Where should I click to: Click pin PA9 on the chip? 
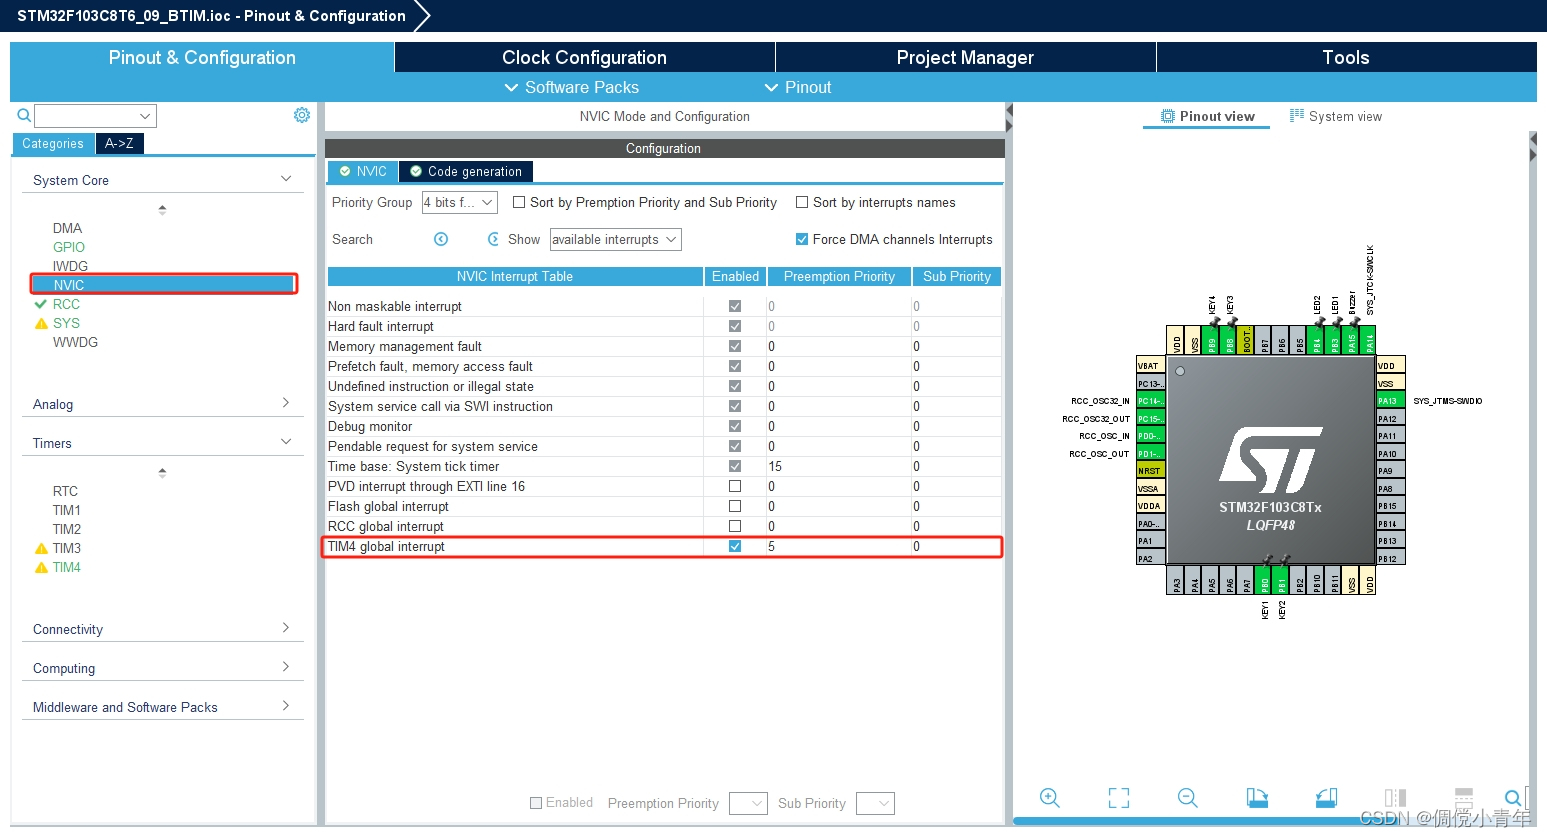[x=1391, y=470]
